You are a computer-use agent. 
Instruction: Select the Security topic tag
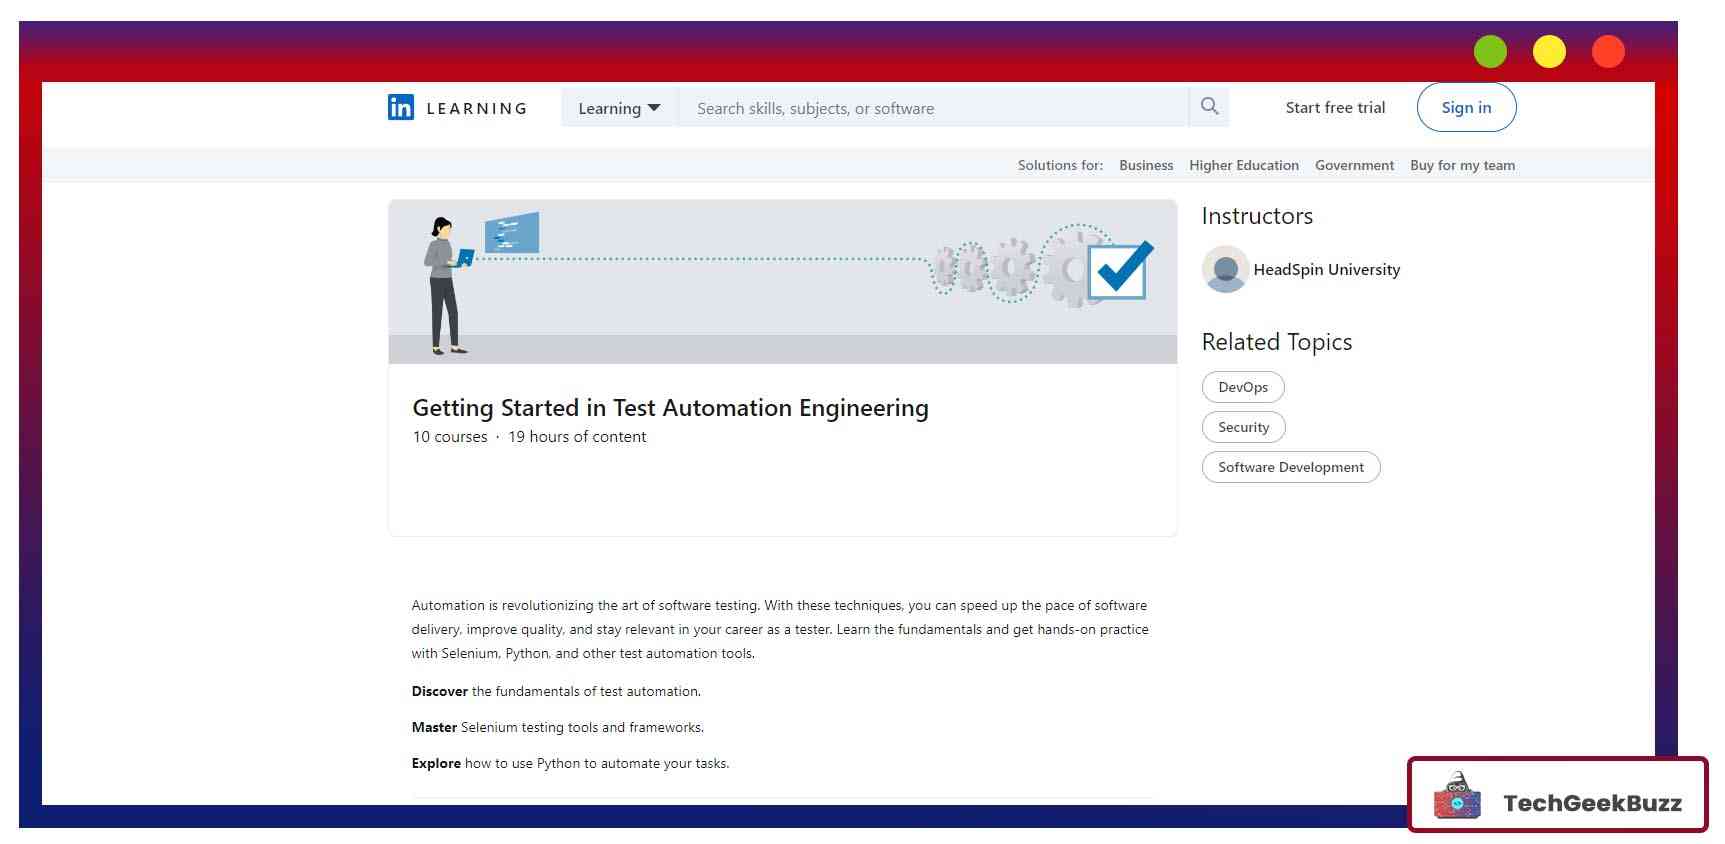(1243, 427)
